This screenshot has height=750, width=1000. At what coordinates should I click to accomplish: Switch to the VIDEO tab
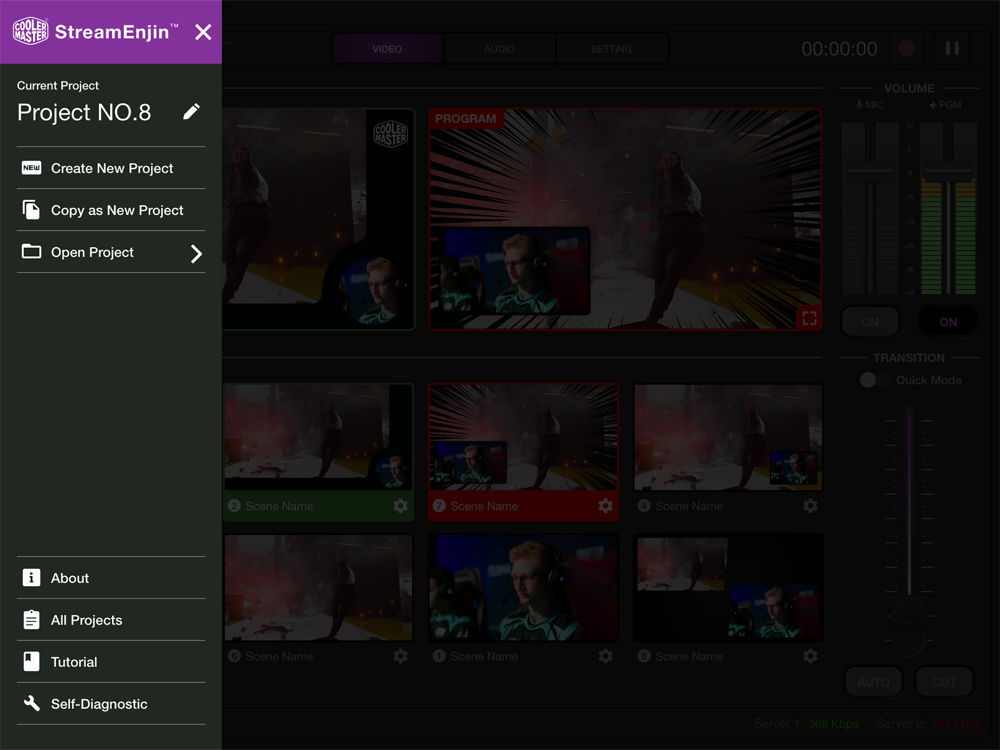pos(387,48)
